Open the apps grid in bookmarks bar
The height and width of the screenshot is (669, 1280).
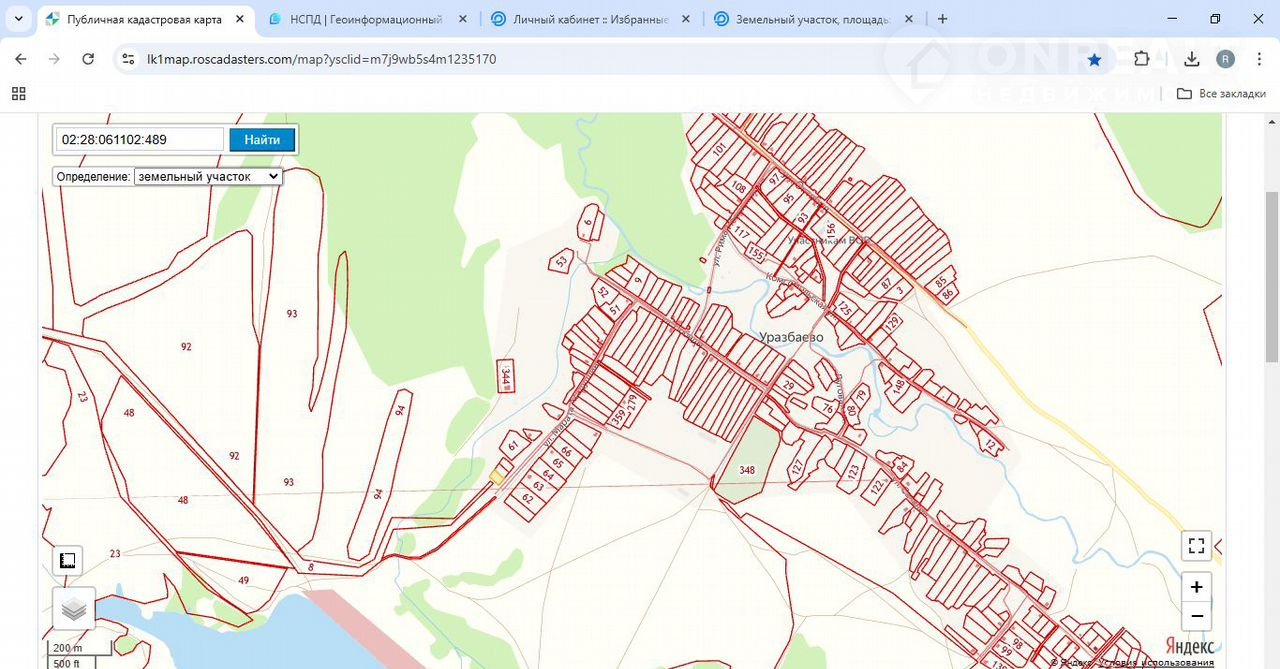[18, 94]
